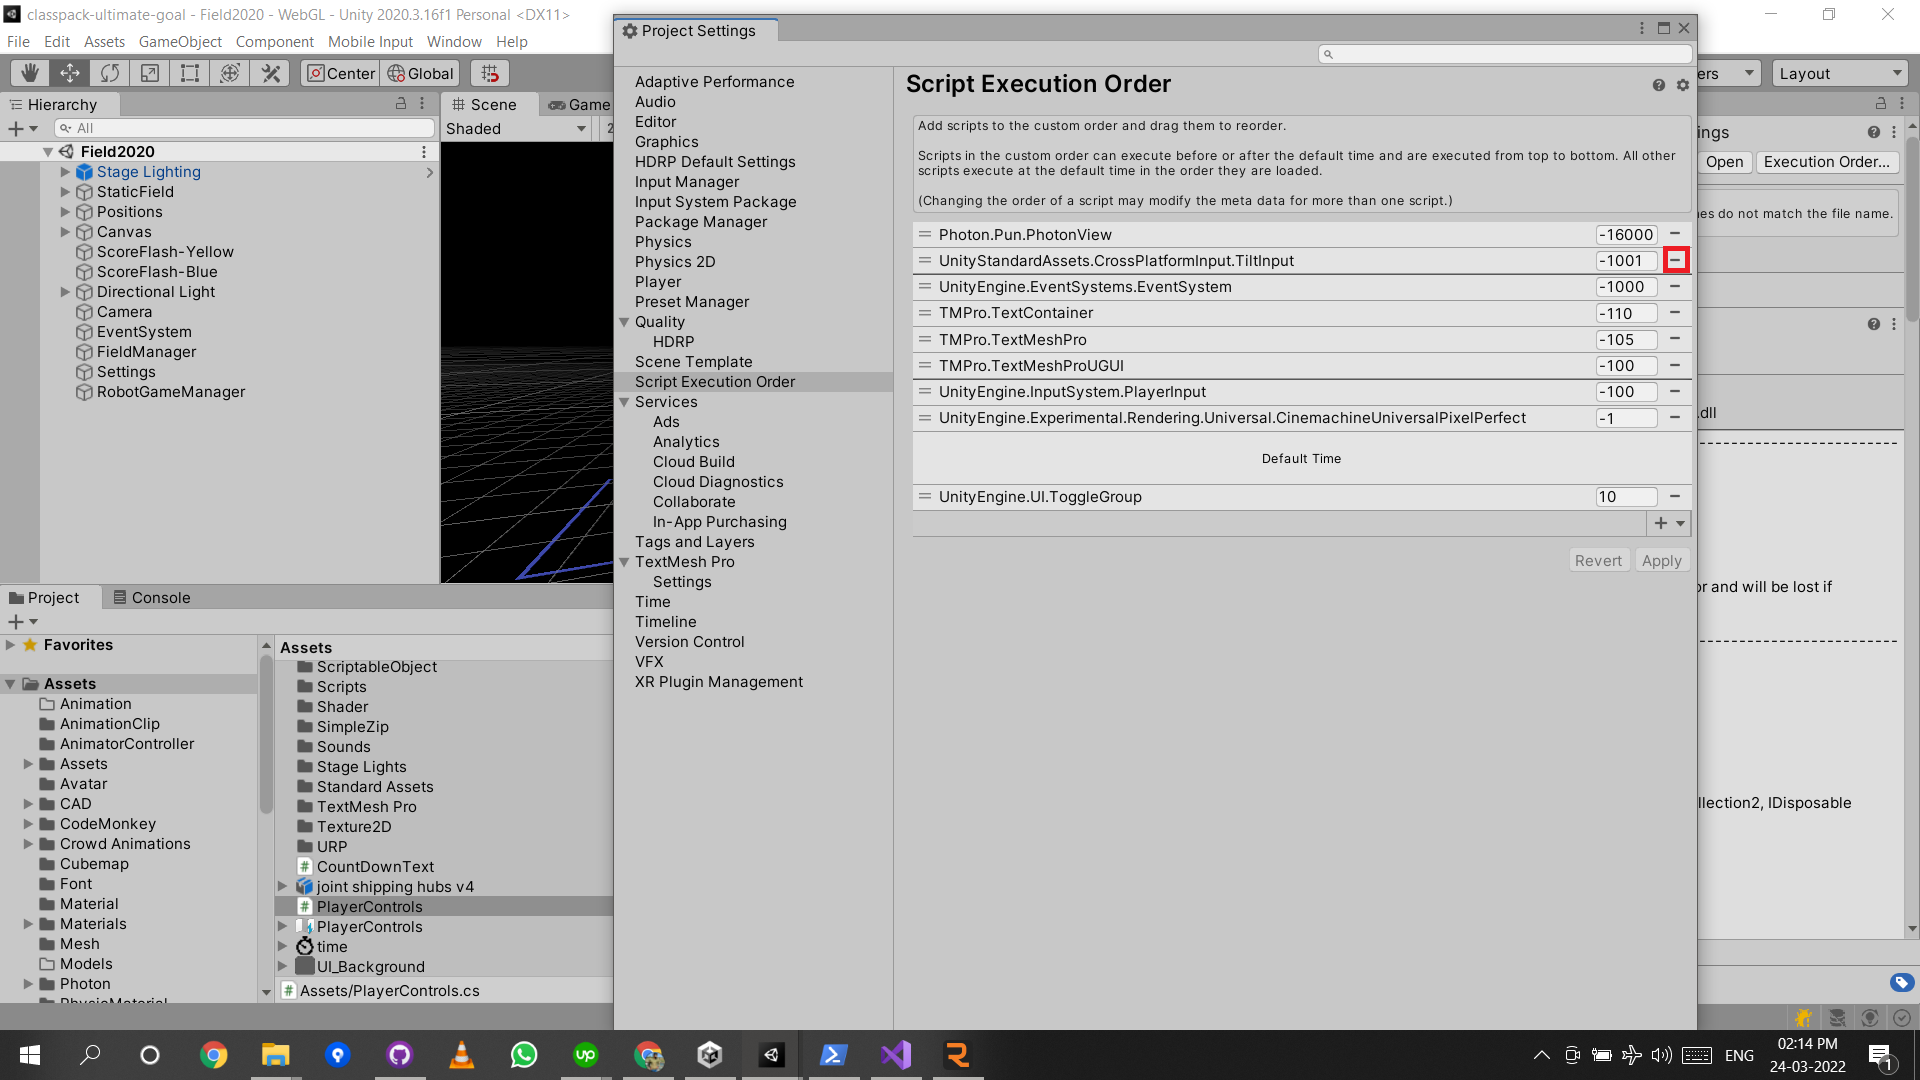This screenshot has width=1920, height=1080.
Task: Click the Revert button
Action: point(1598,561)
